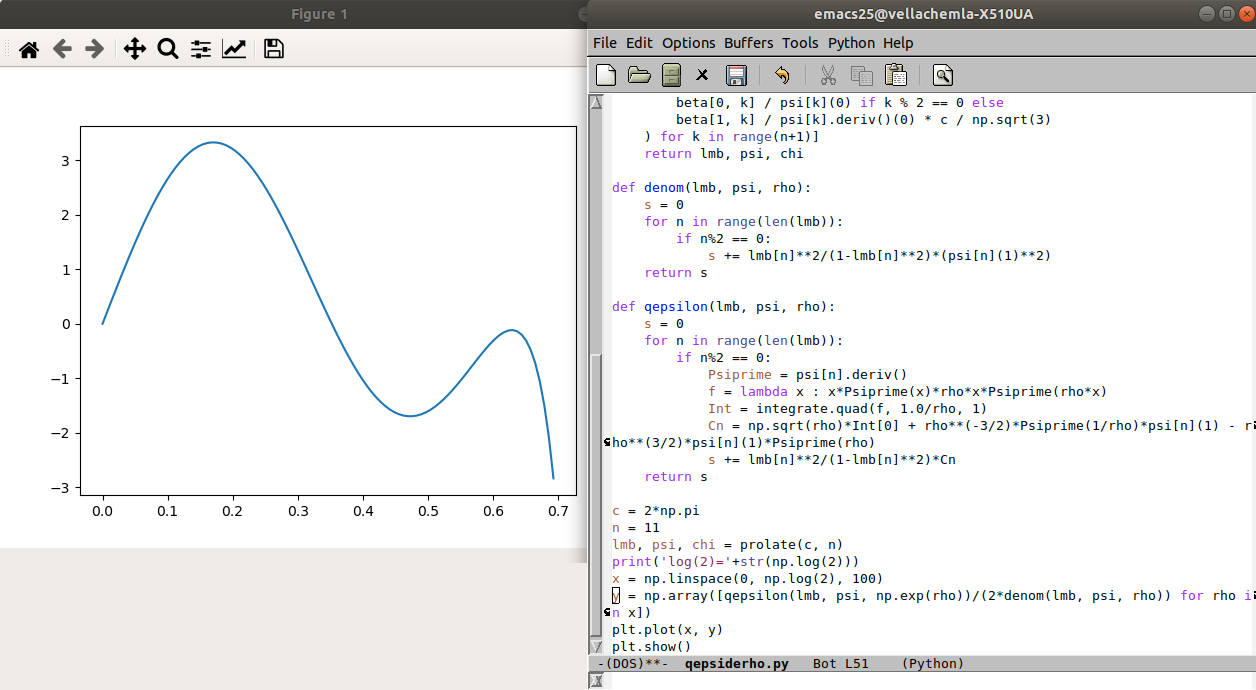Viewport: 1256px width, 690px height.
Task: Click the Emacs open file folder icon
Action: pos(638,75)
